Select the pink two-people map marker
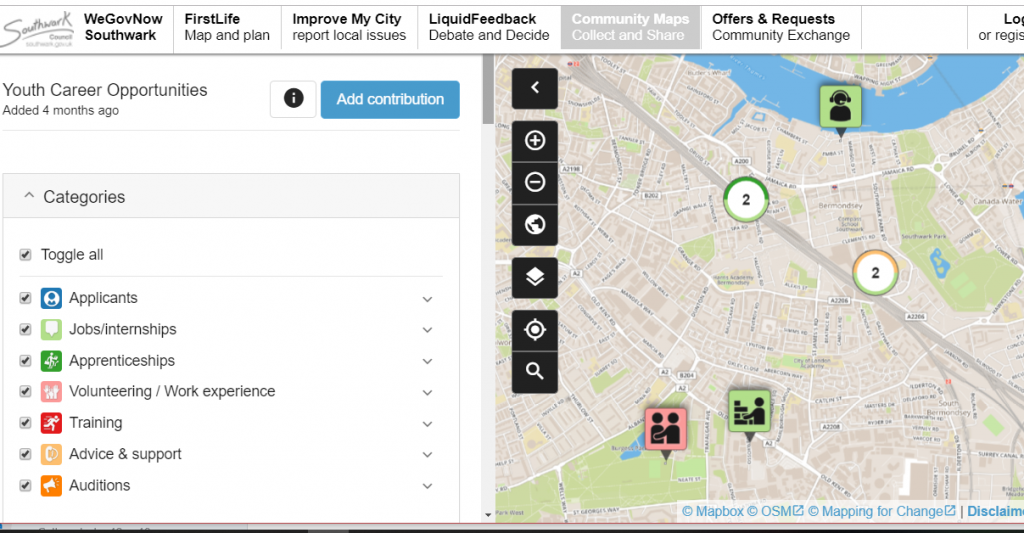Screen dimensions: 1024x533 (665, 429)
